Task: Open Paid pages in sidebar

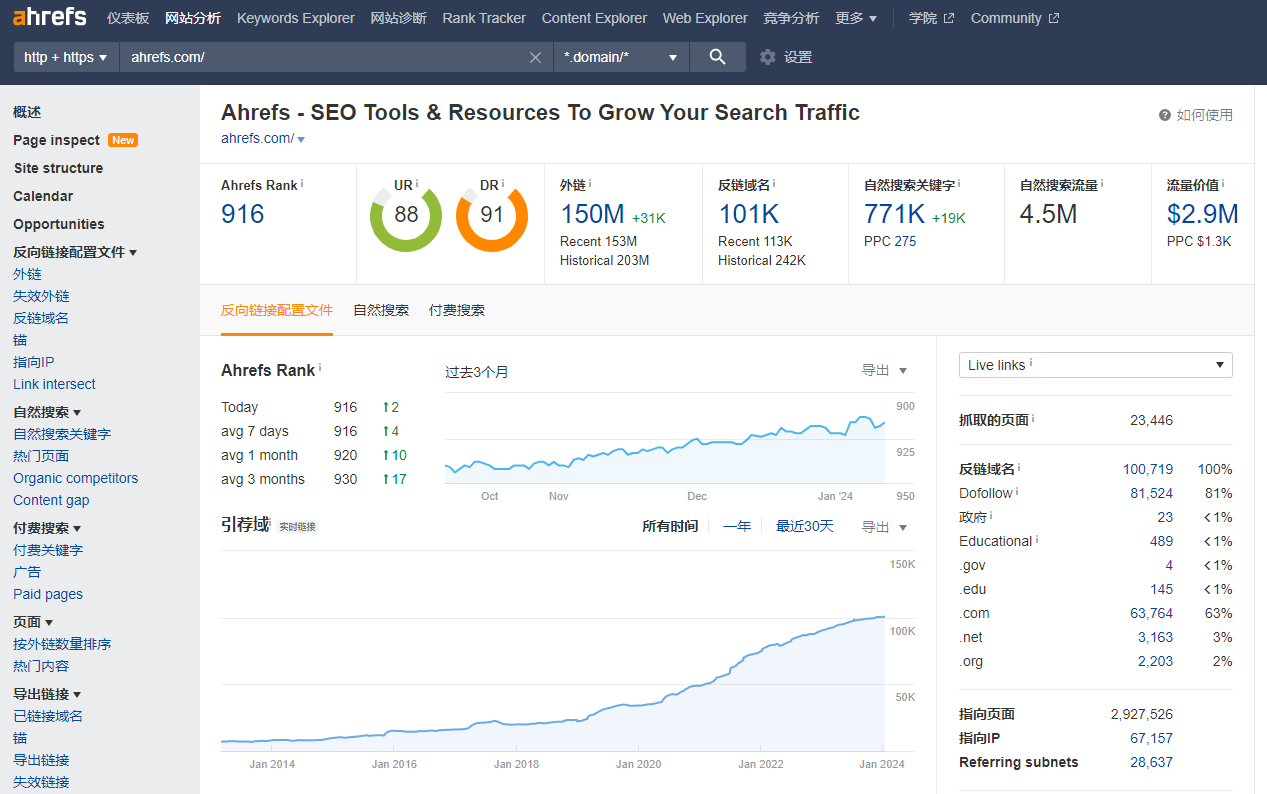Action: click(48, 594)
